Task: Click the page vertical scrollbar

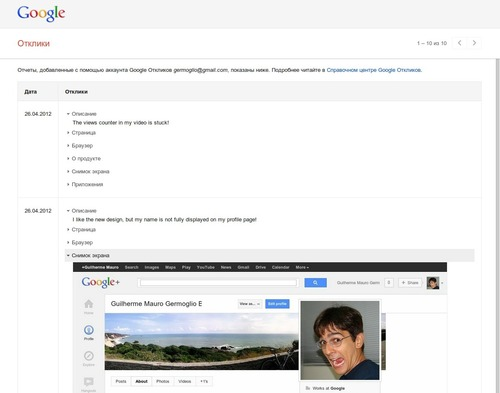Action: [x=498, y=226]
